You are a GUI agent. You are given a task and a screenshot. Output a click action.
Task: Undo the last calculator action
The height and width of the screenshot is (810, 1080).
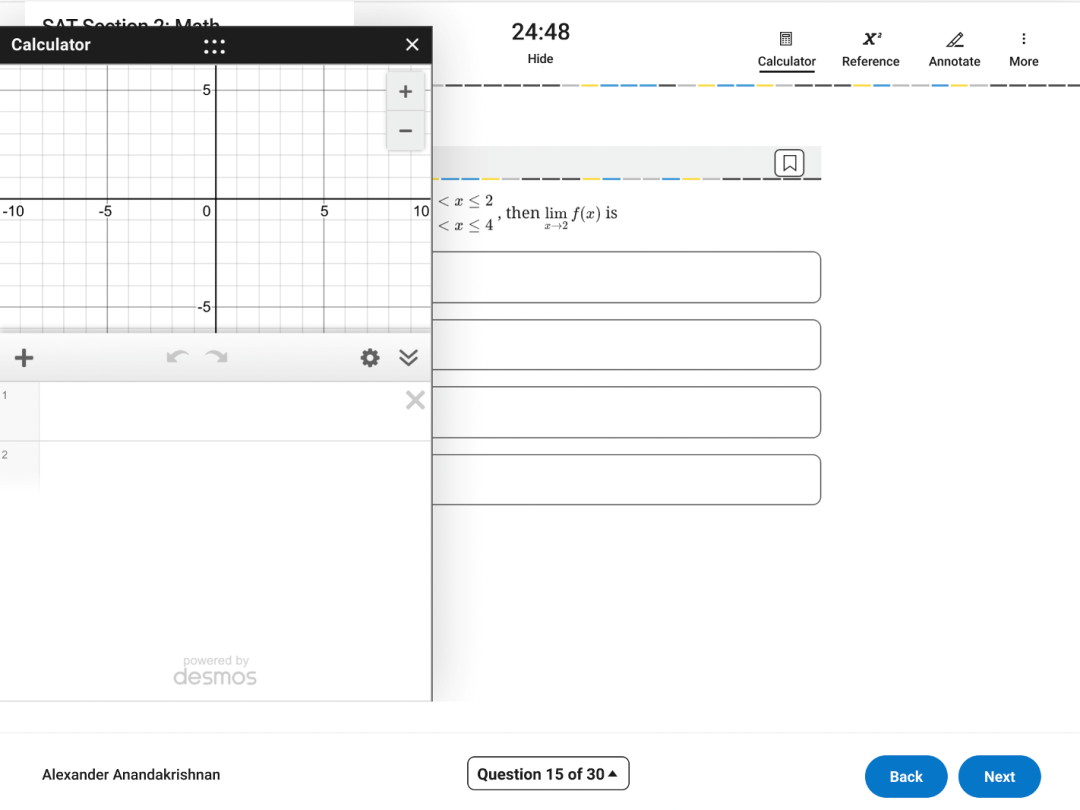tap(177, 358)
